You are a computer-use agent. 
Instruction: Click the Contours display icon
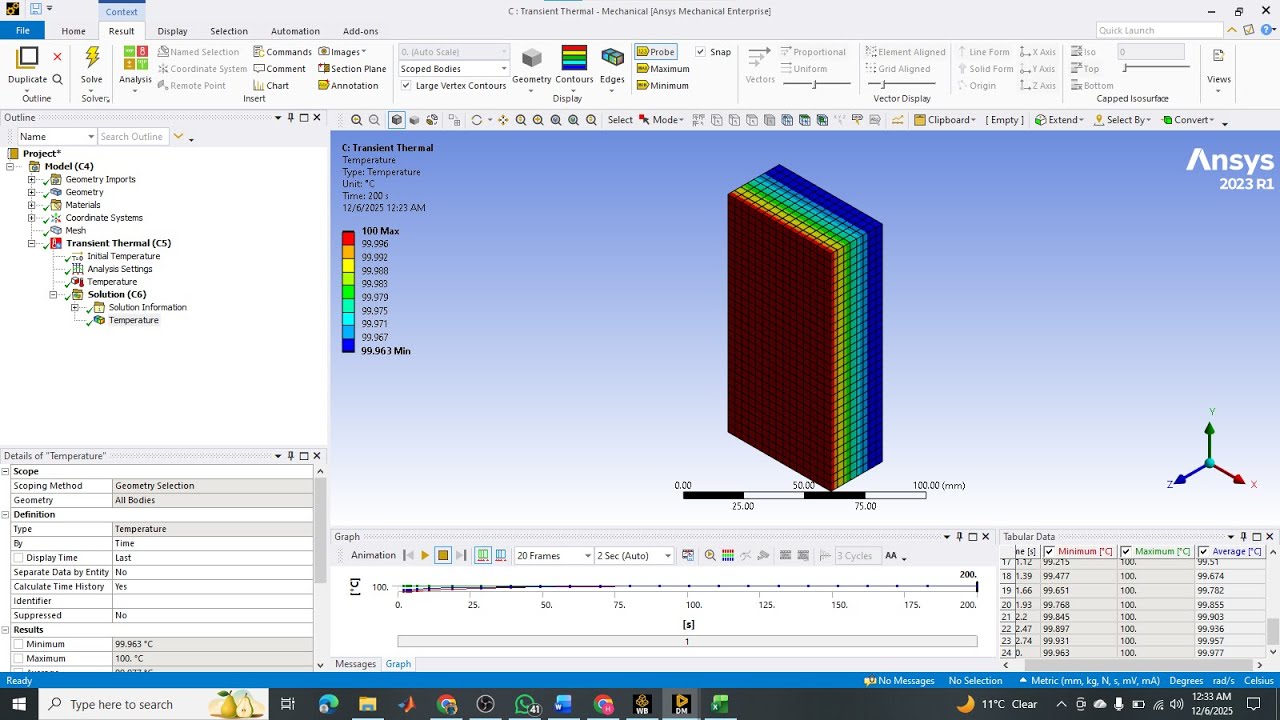click(x=574, y=58)
